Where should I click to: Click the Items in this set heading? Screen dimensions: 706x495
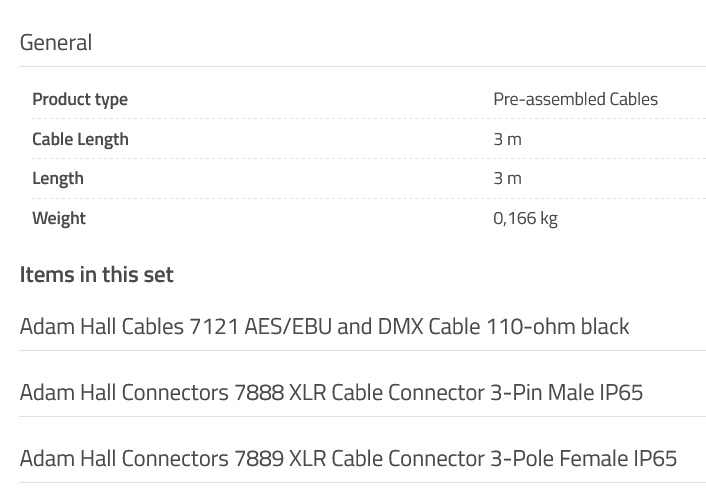96,274
